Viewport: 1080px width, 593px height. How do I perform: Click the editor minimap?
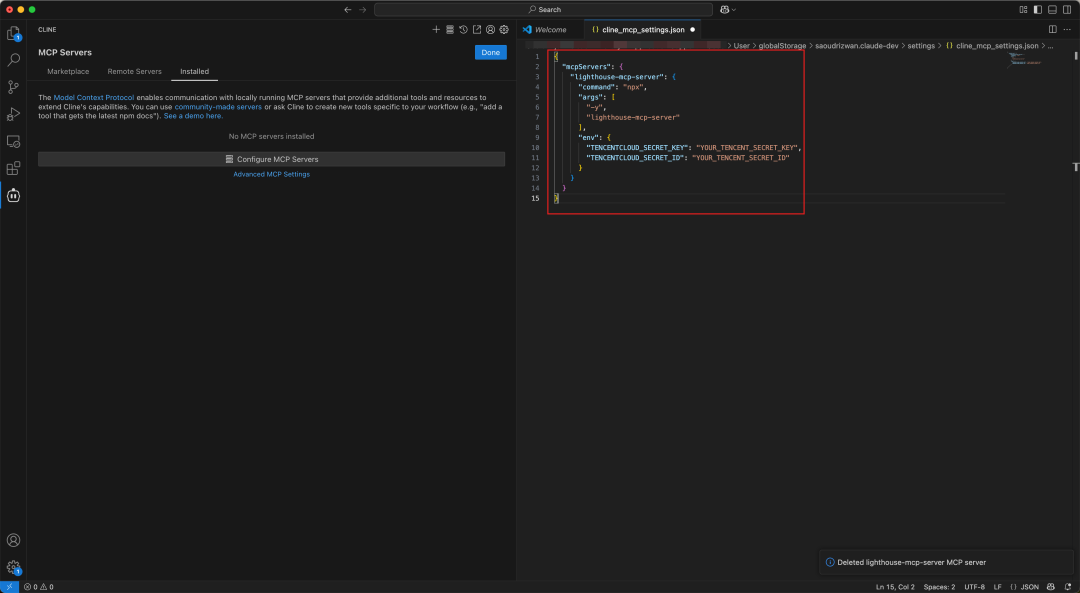point(1025,59)
